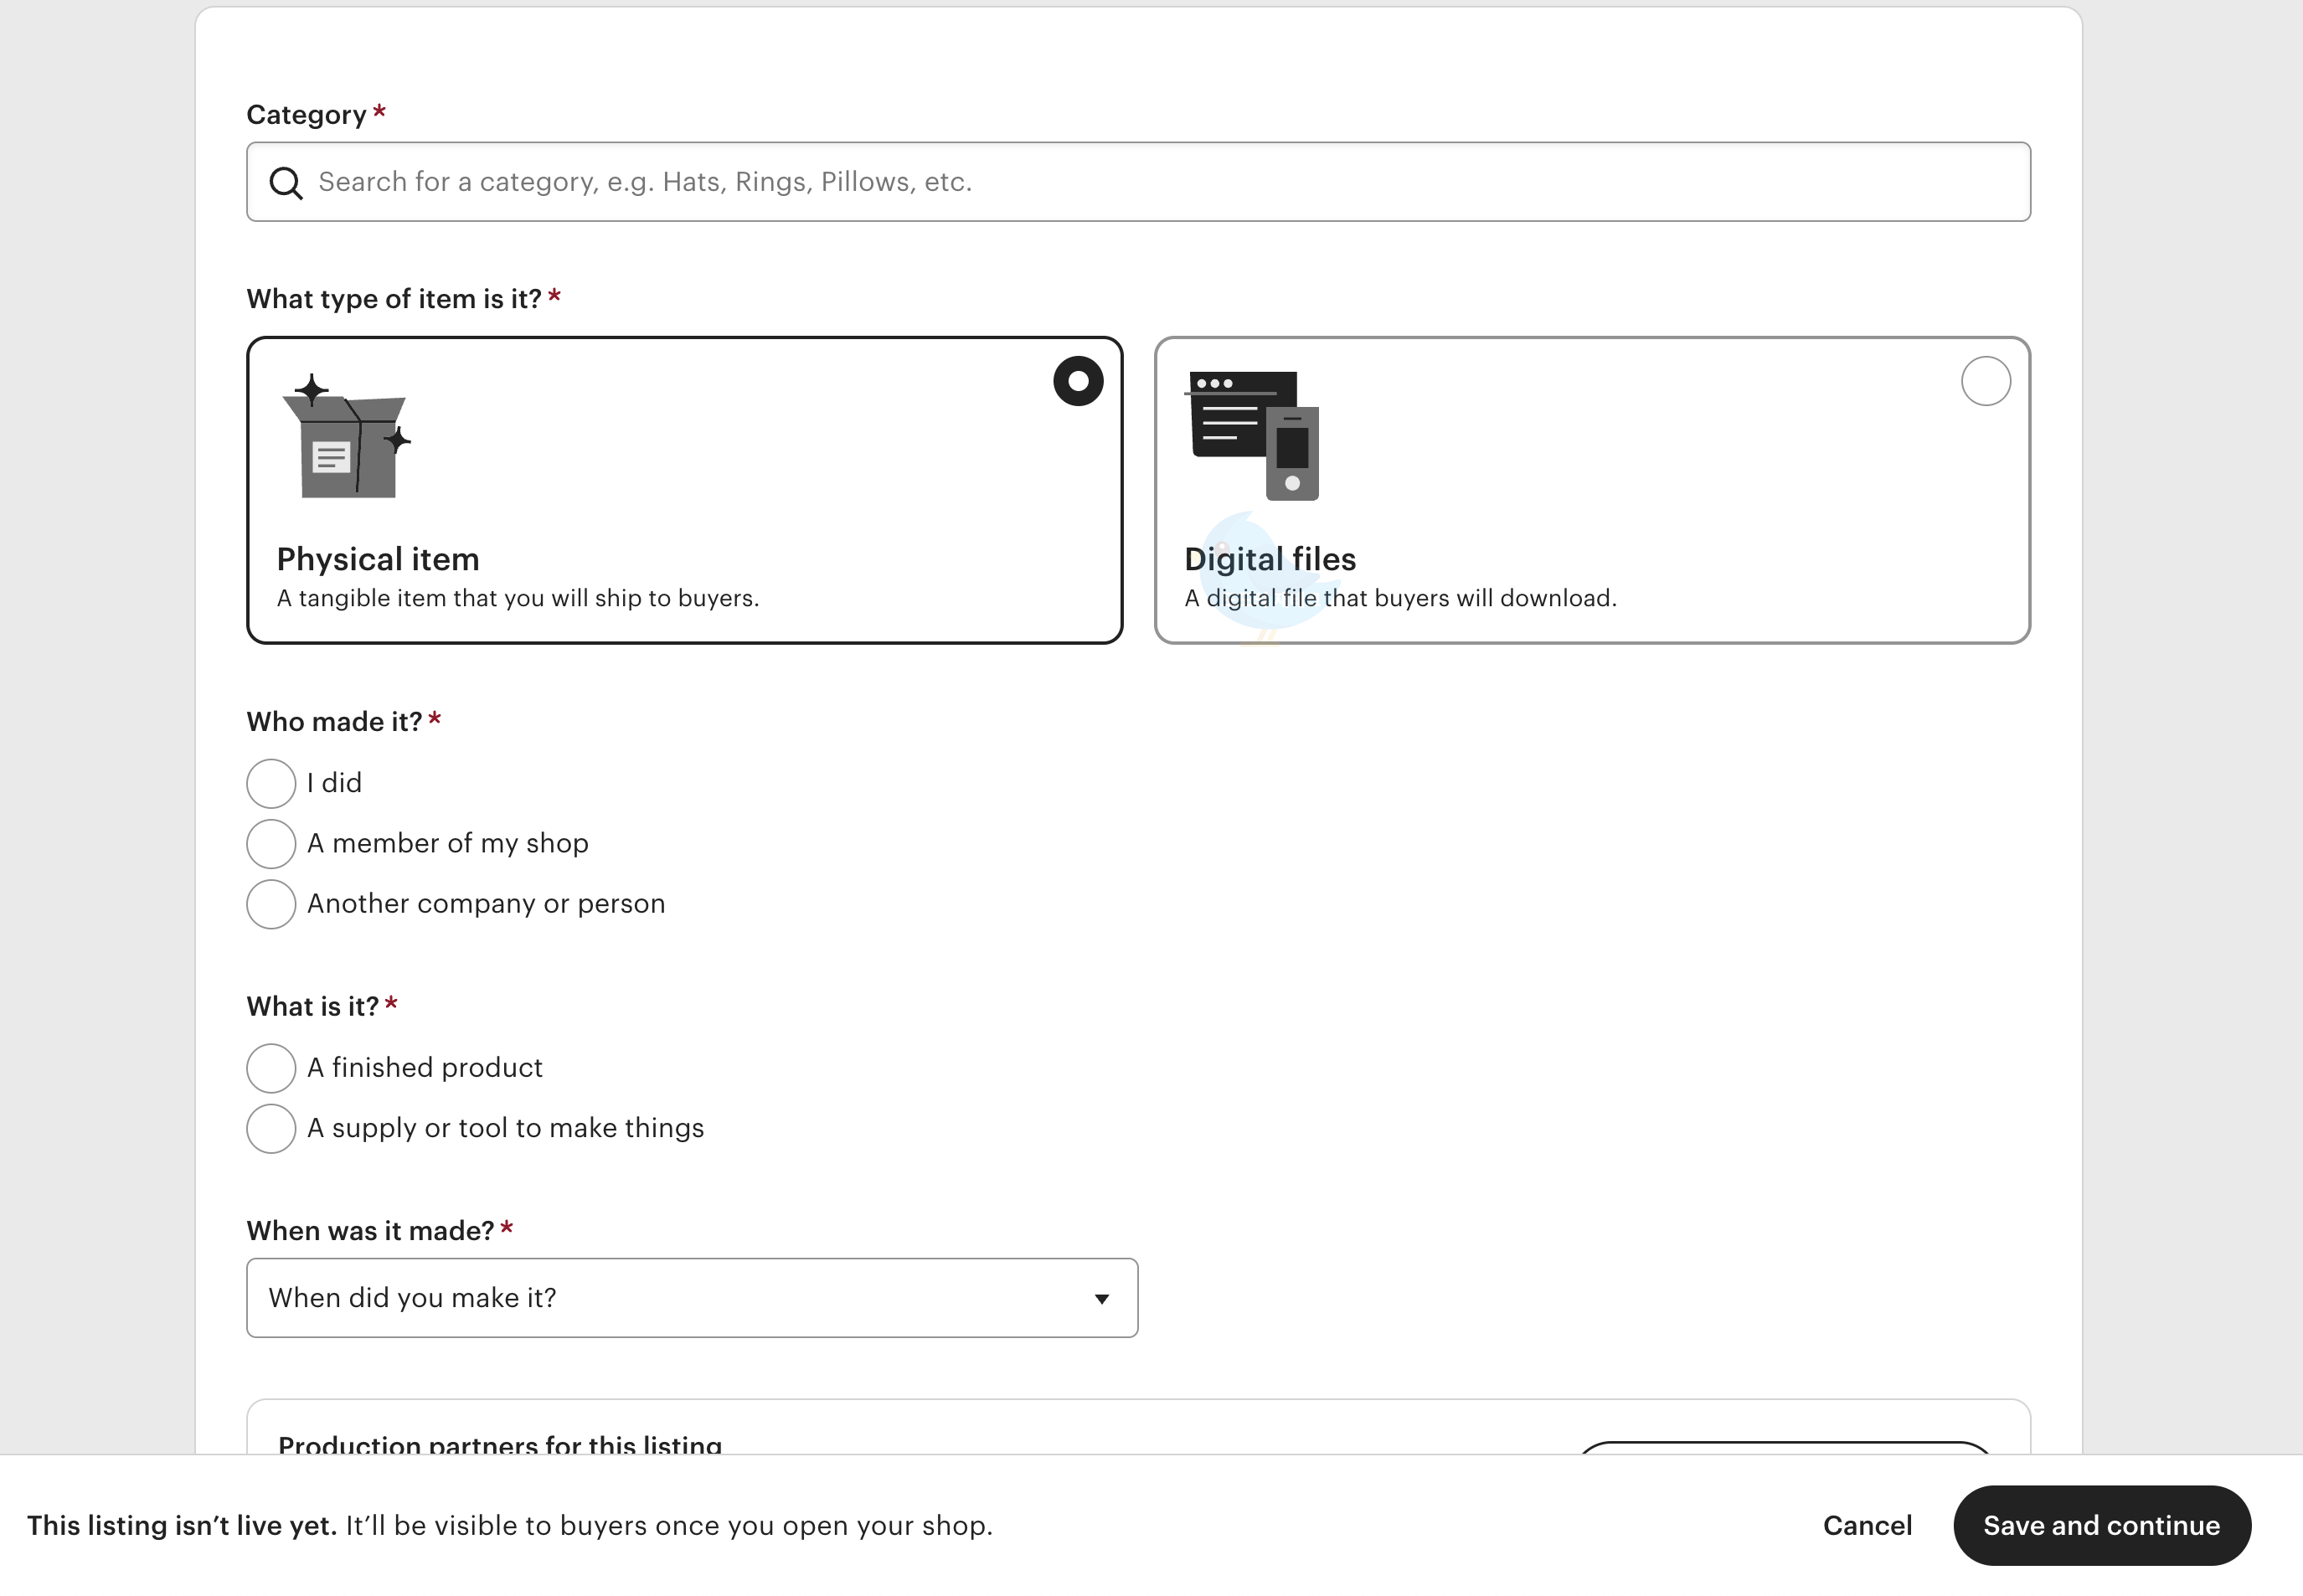Image resolution: width=2303 pixels, height=1596 pixels.
Task: Select 'A supply or tool to make things'
Action: [271, 1129]
